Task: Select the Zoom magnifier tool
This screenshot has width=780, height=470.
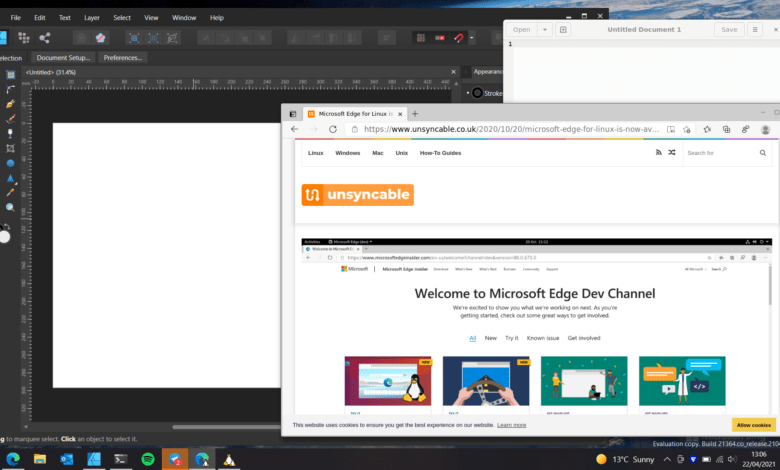Action: (x=10, y=208)
